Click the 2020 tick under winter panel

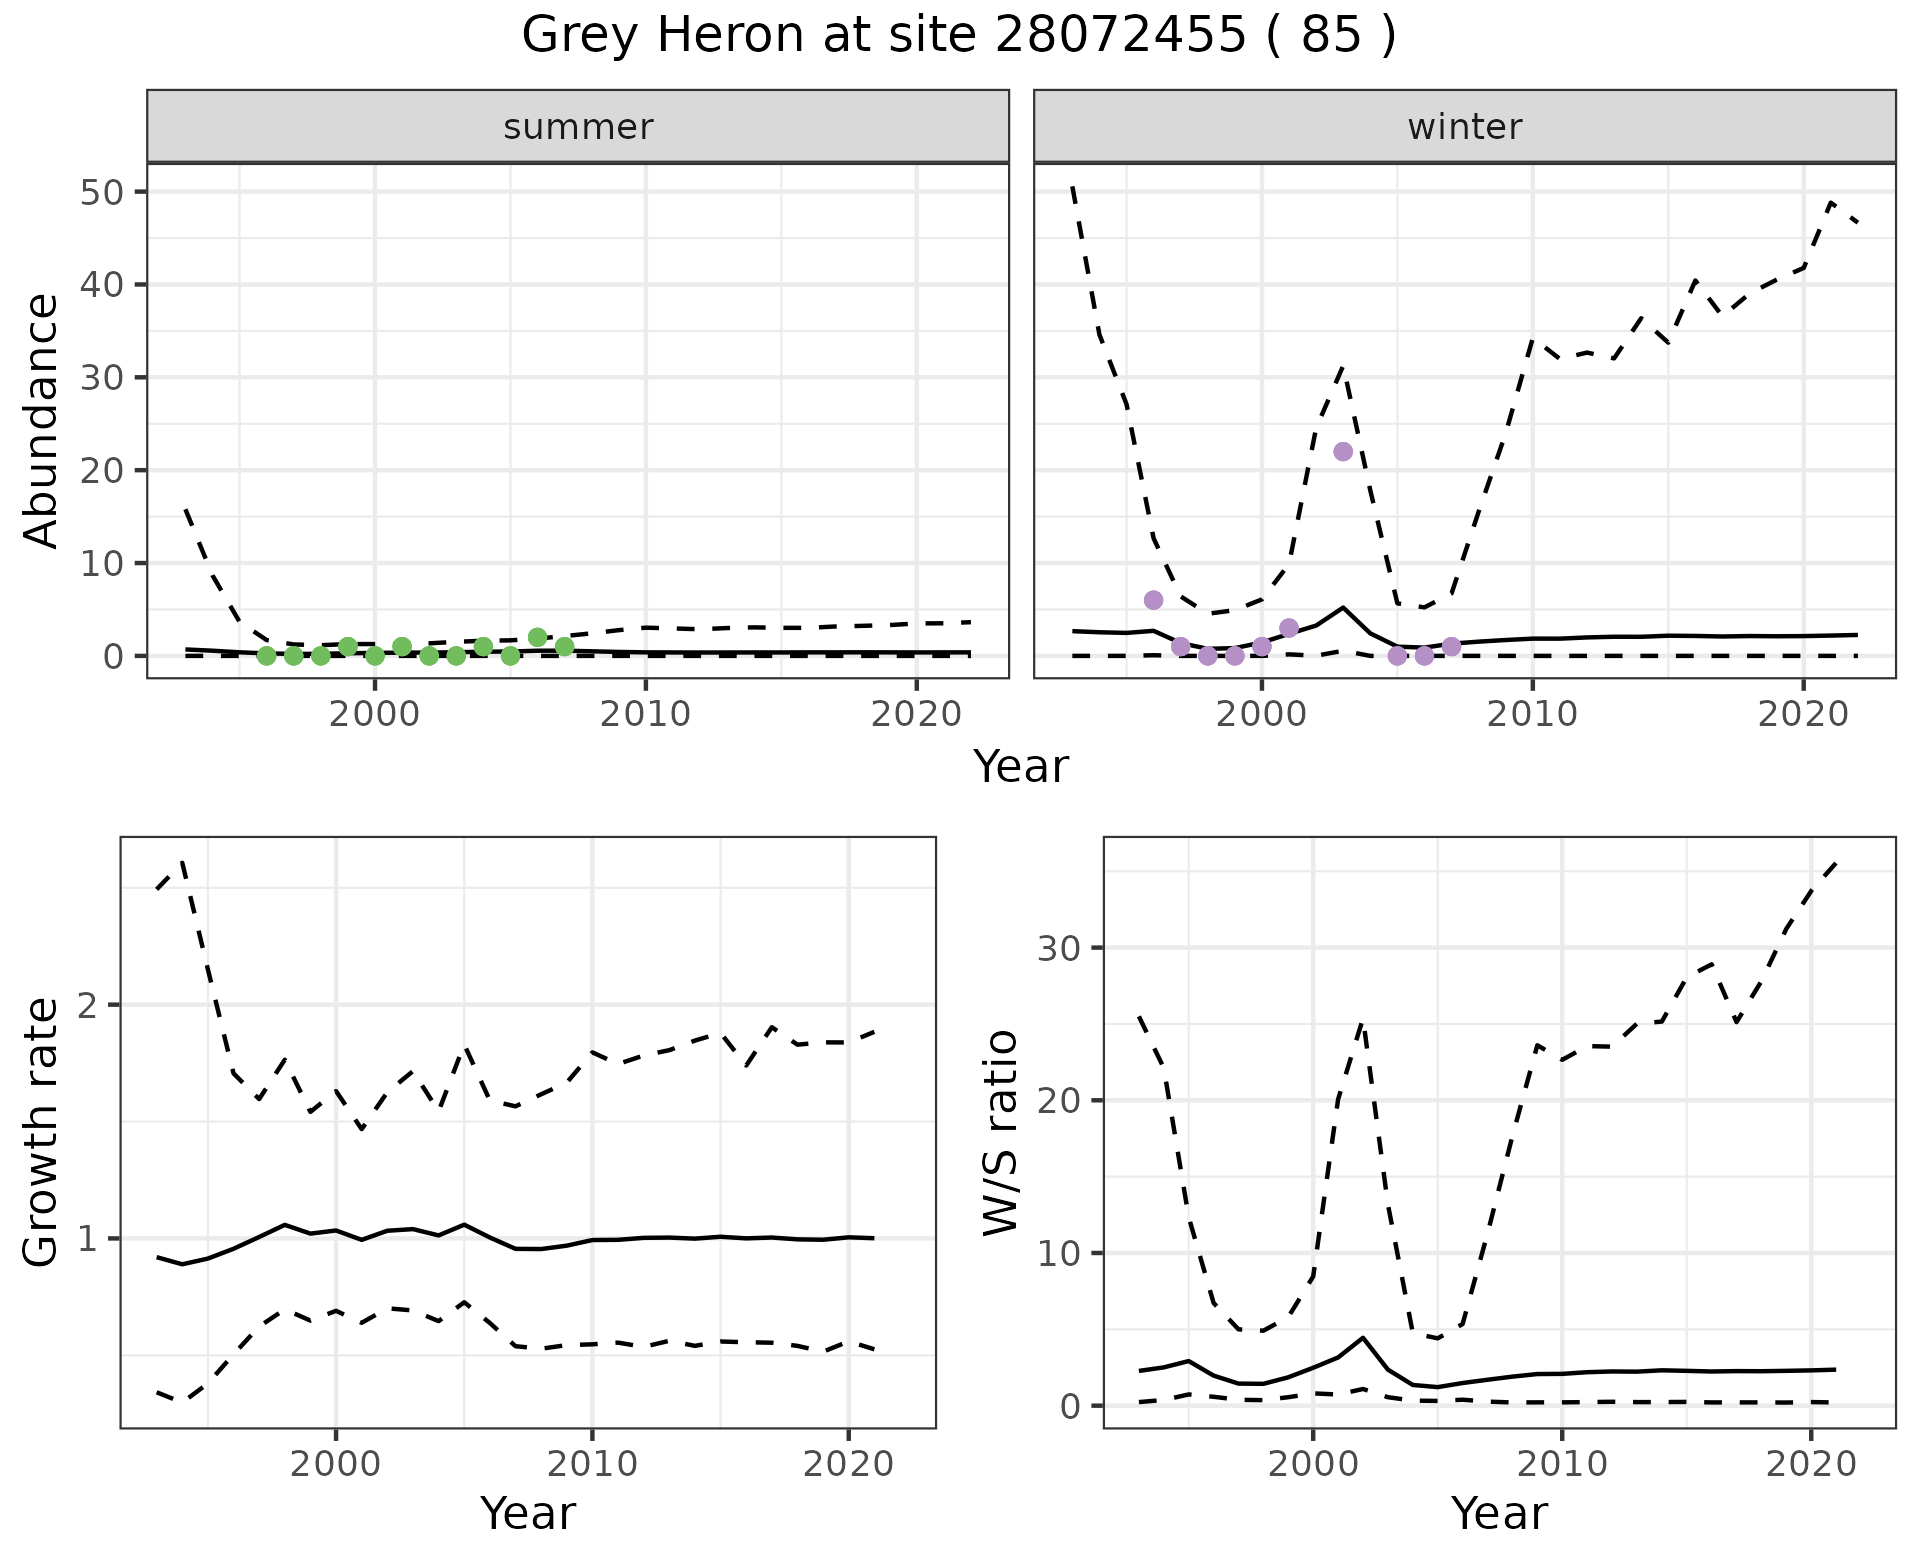pos(1803,714)
